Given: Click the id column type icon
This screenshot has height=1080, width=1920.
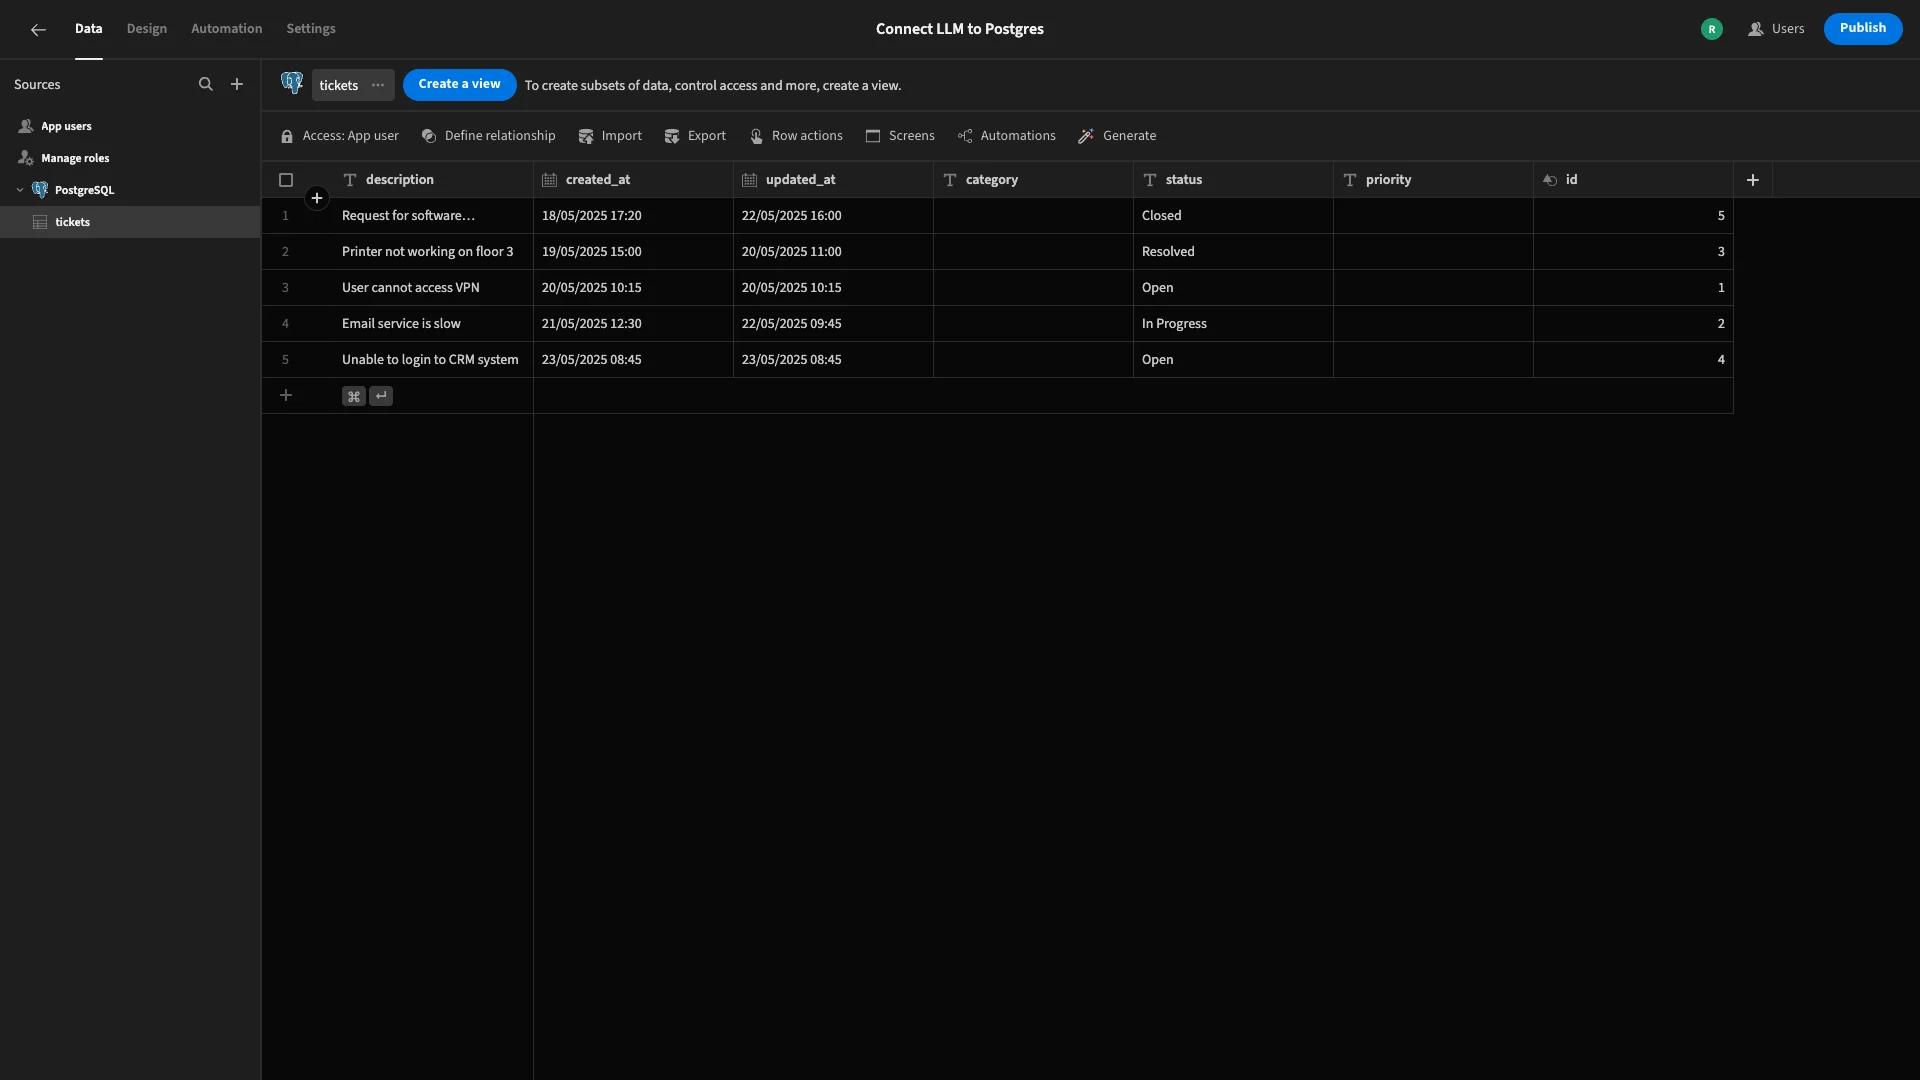Looking at the screenshot, I should [x=1550, y=180].
